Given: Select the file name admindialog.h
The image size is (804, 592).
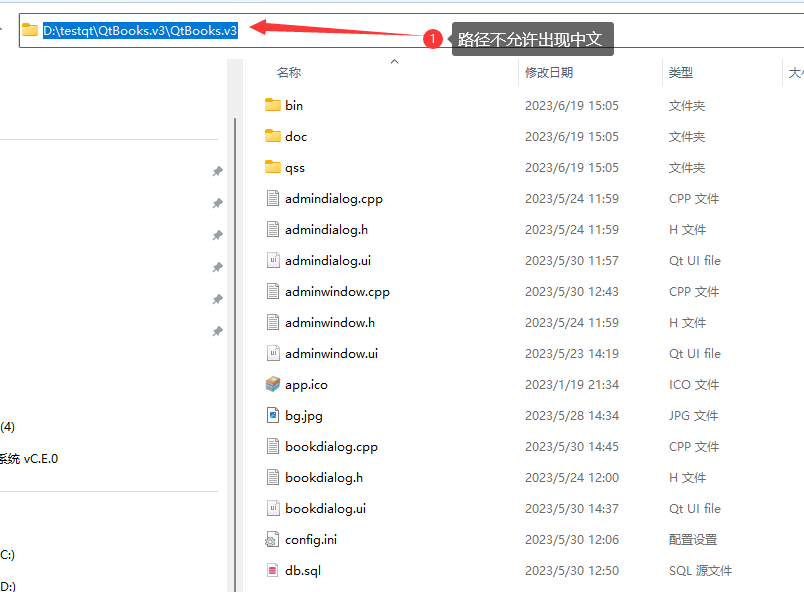Looking at the screenshot, I should [x=327, y=230].
